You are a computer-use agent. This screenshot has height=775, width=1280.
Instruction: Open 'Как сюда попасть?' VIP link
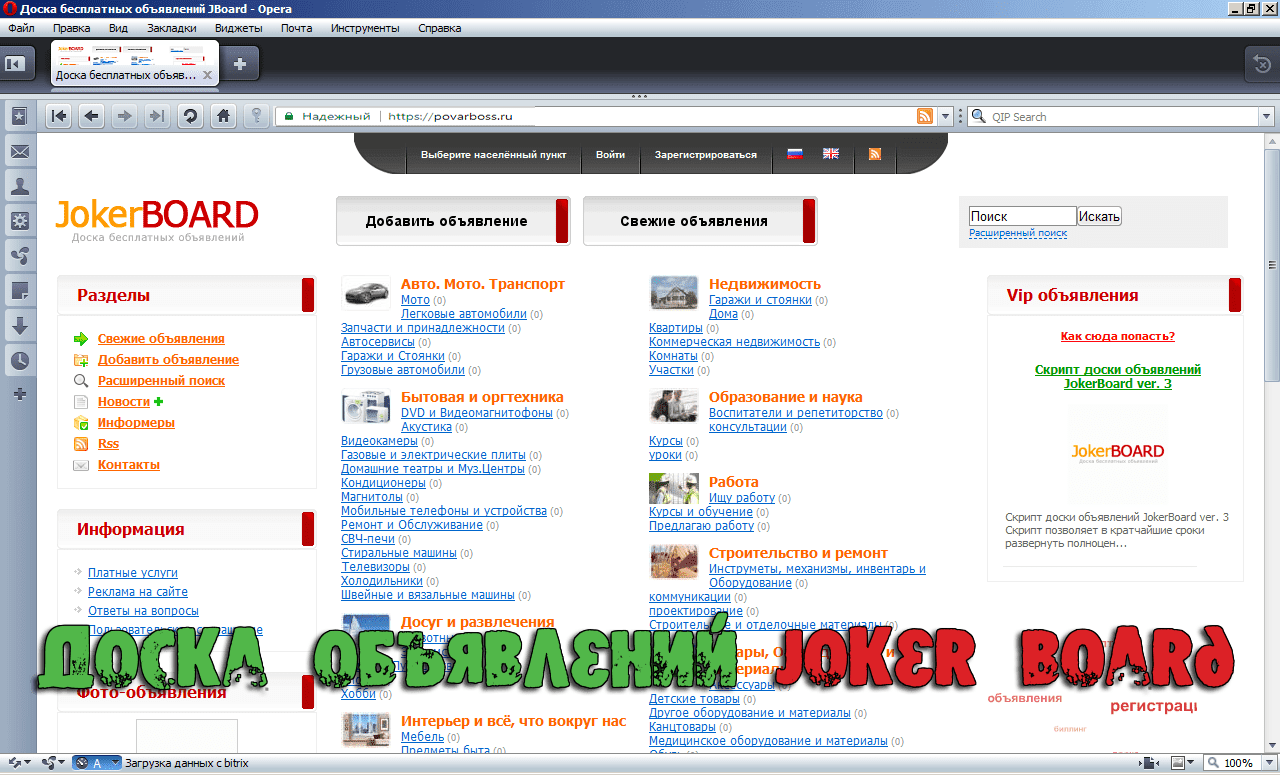(1118, 336)
